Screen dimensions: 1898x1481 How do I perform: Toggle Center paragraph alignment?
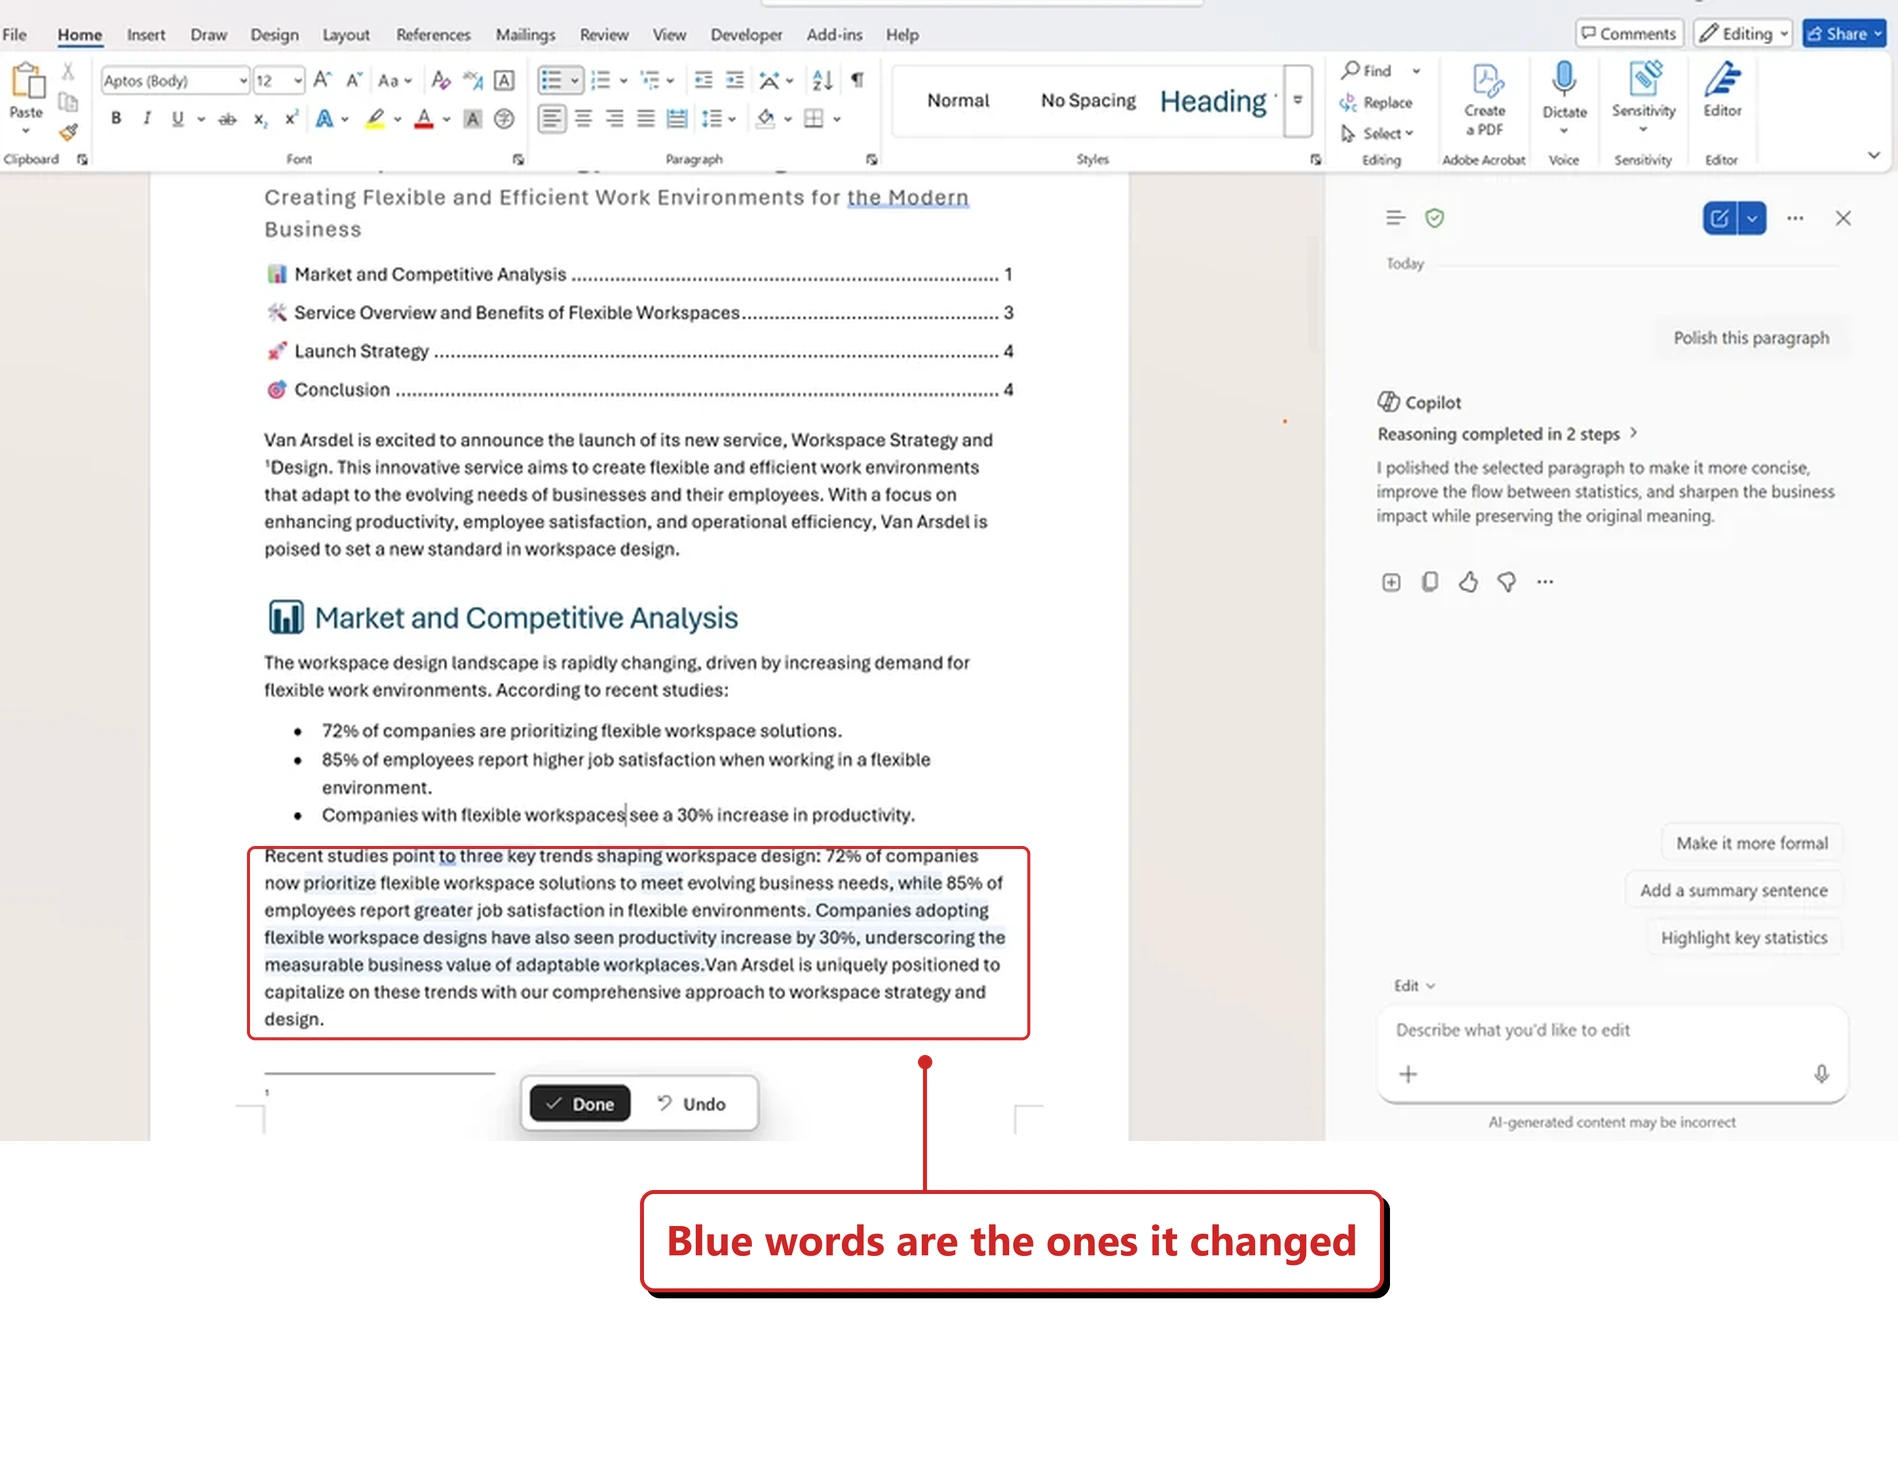coord(584,119)
